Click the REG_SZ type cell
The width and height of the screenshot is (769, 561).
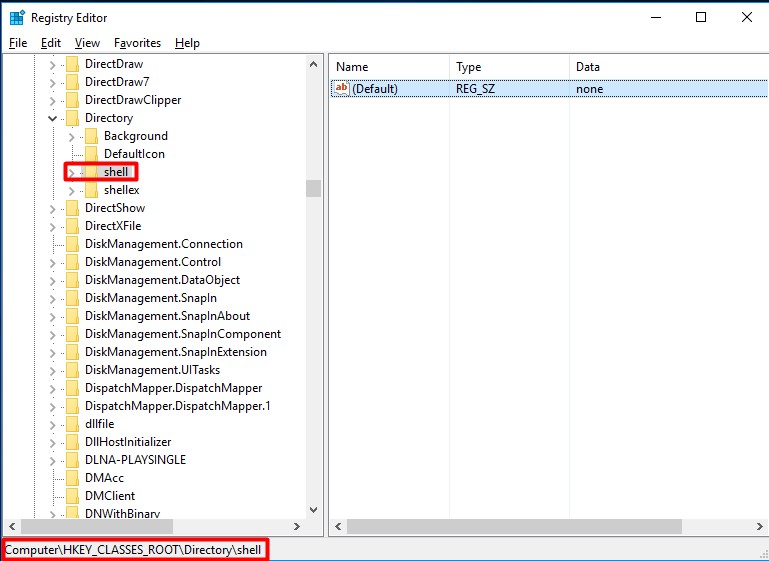pos(475,89)
